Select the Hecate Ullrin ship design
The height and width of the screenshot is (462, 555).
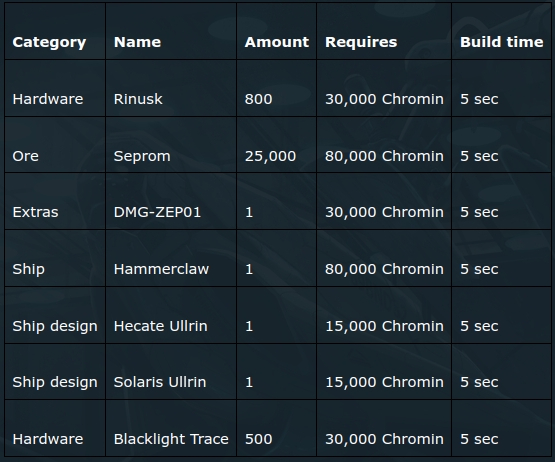click(x=160, y=326)
